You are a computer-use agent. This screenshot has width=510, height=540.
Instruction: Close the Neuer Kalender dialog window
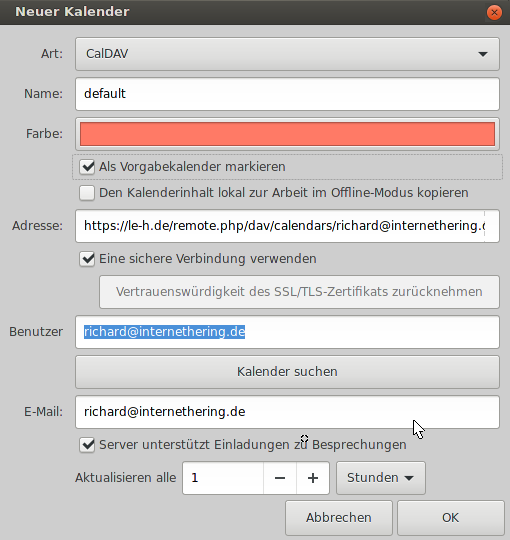(494, 13)
